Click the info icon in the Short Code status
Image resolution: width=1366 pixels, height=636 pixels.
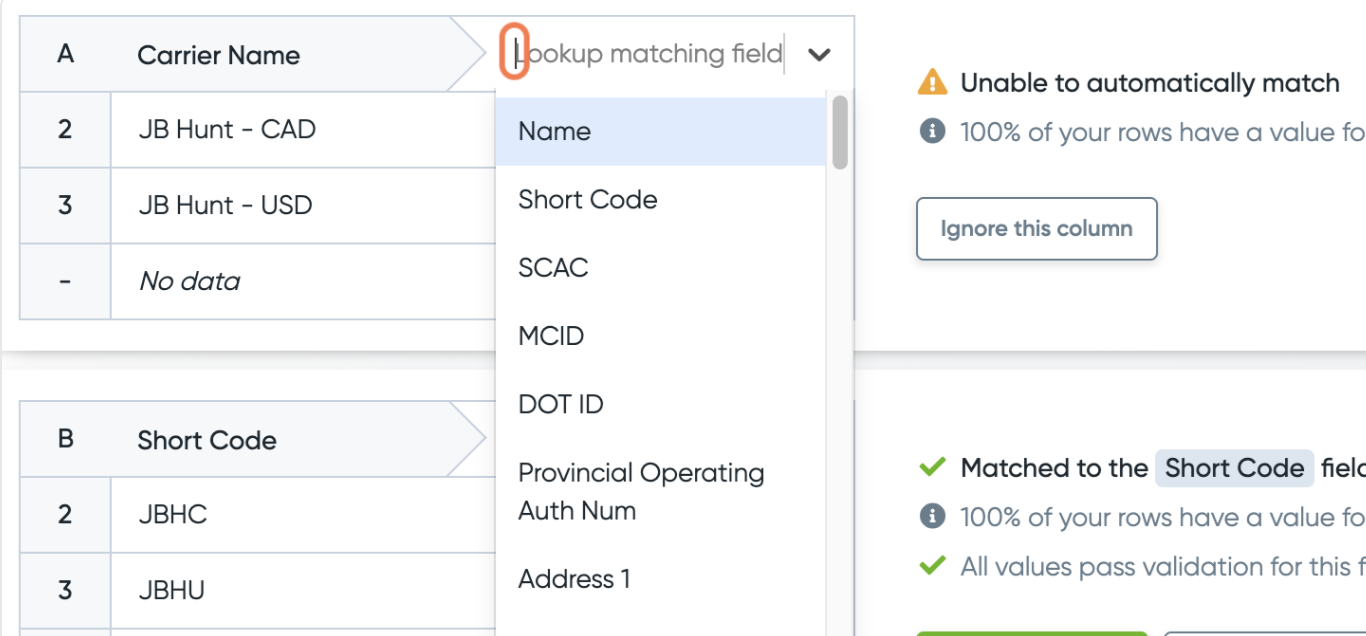click(932, 517)
